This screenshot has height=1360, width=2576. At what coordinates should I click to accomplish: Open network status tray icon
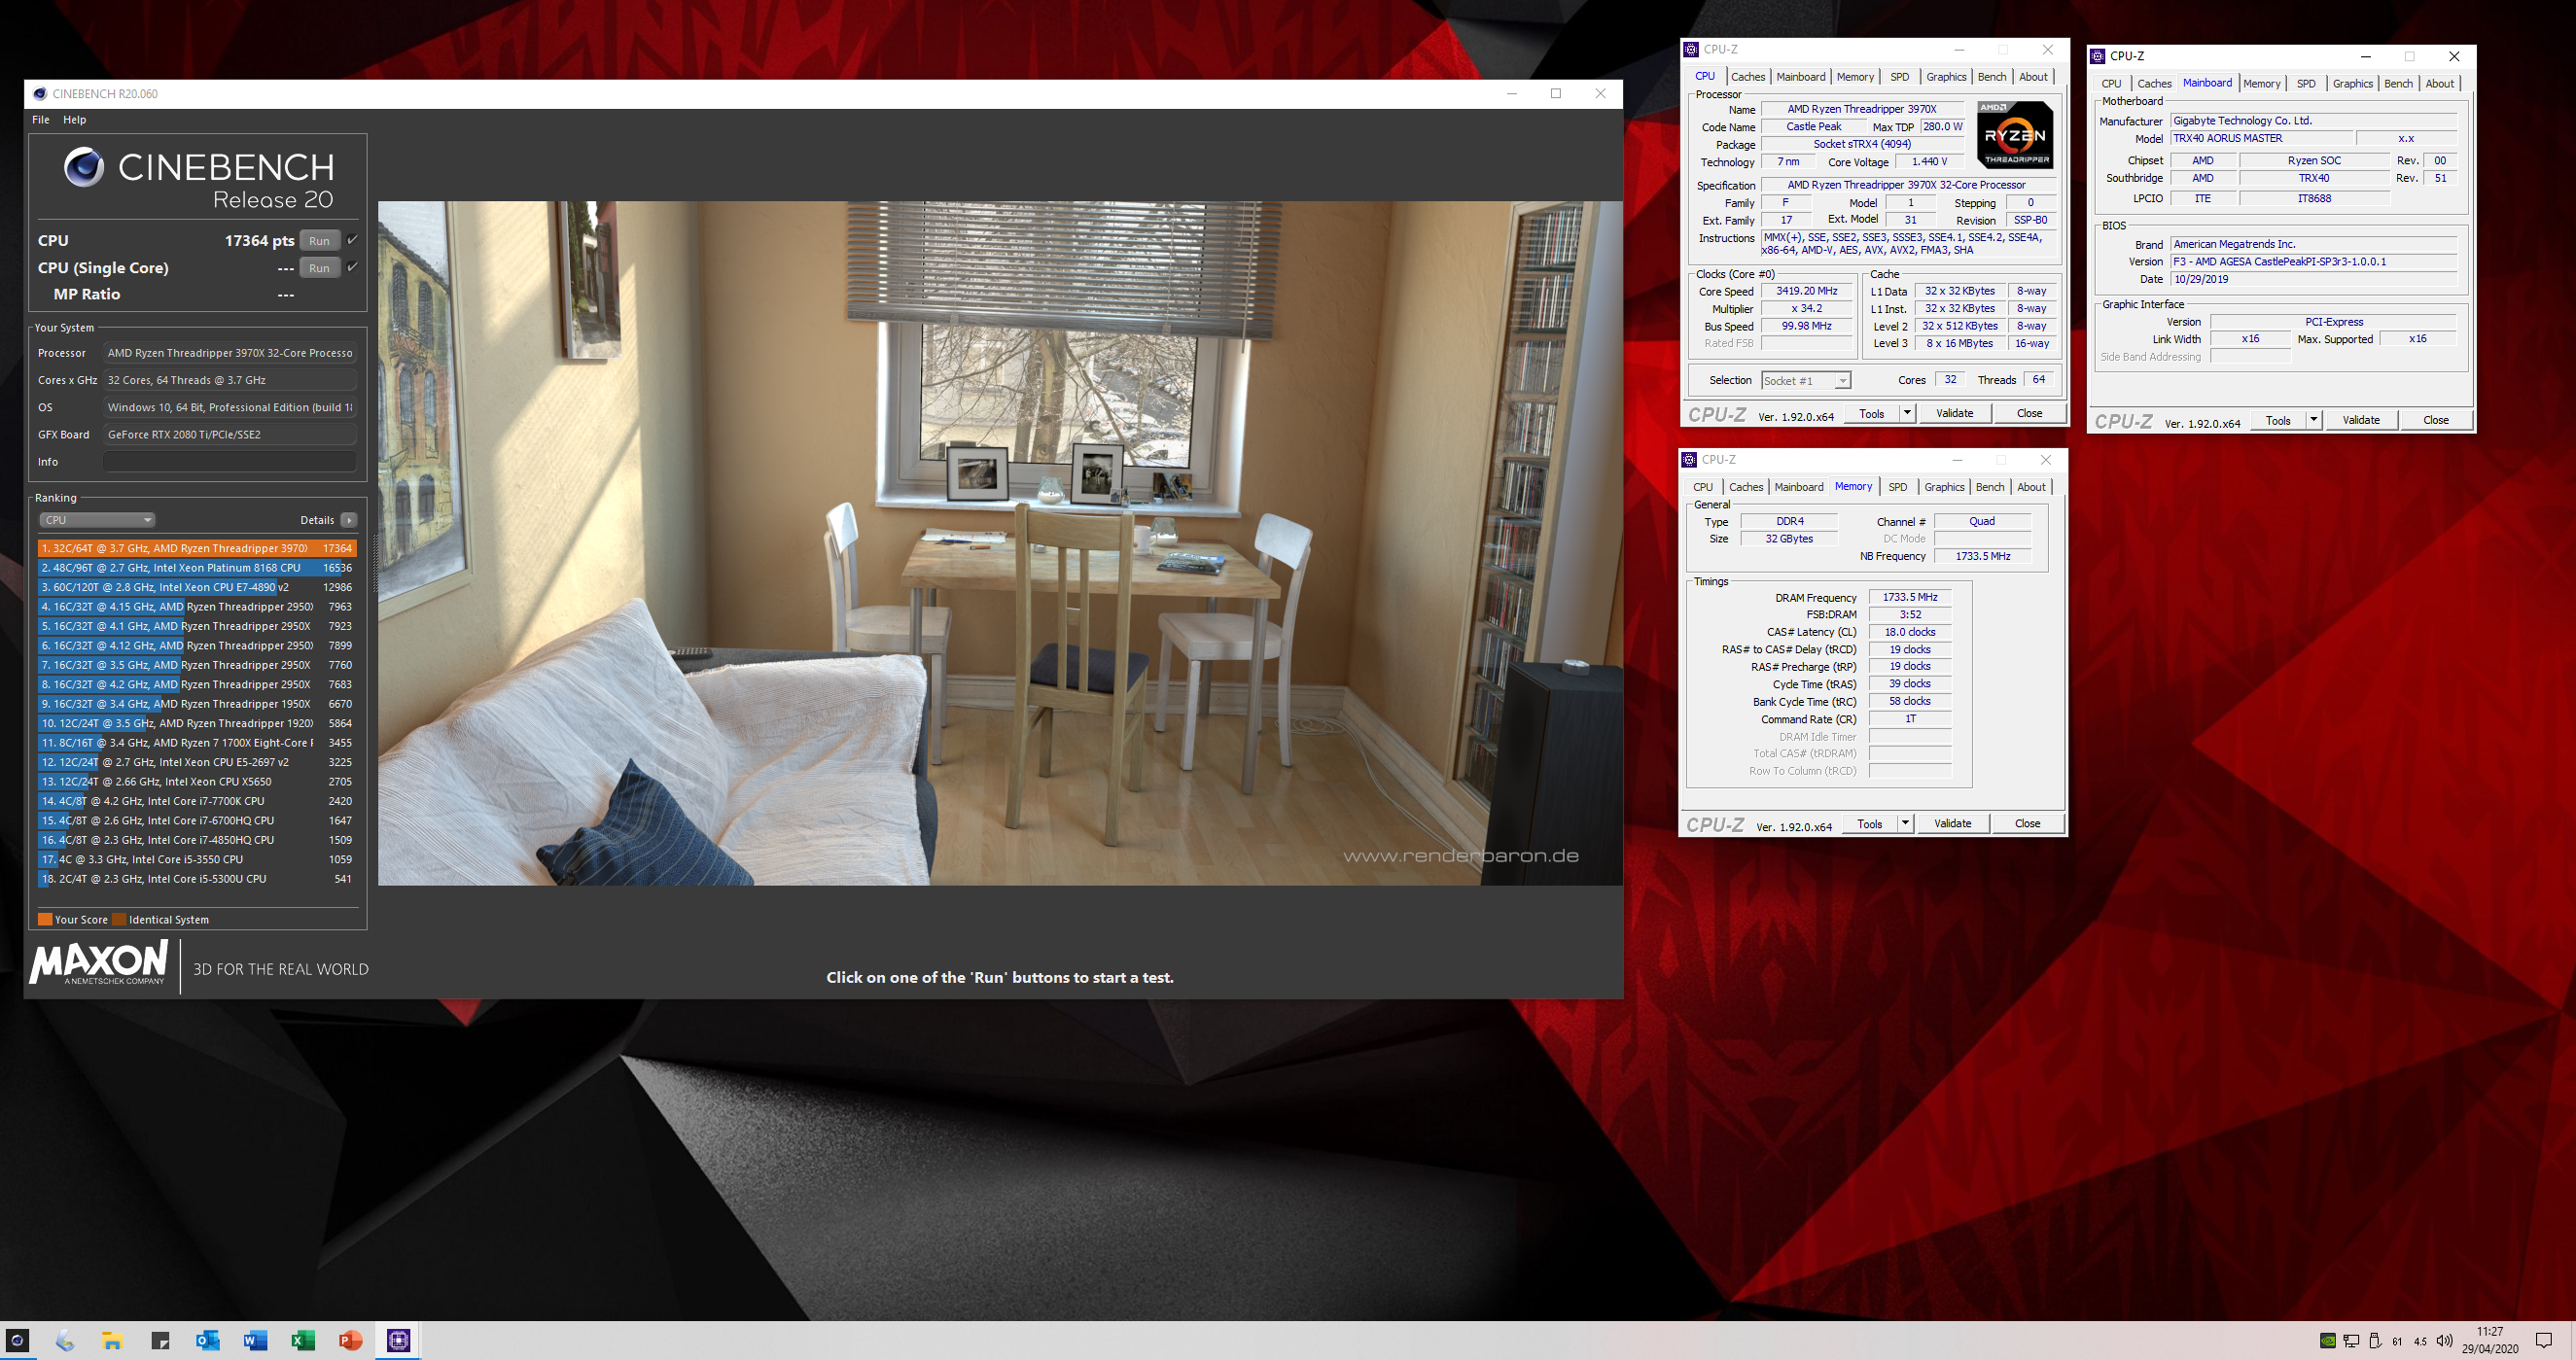(x=2351, y=1341)
